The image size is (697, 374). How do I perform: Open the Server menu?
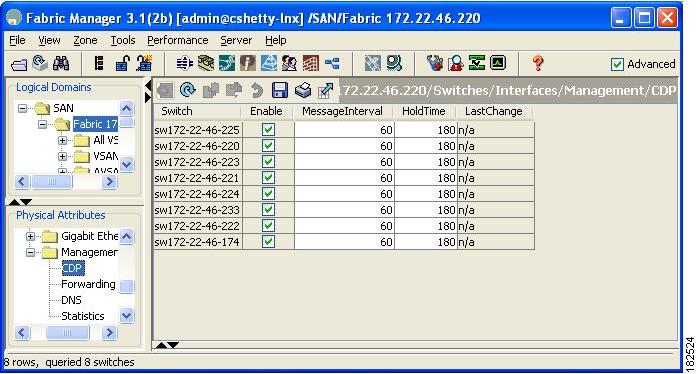pos(236,40)
